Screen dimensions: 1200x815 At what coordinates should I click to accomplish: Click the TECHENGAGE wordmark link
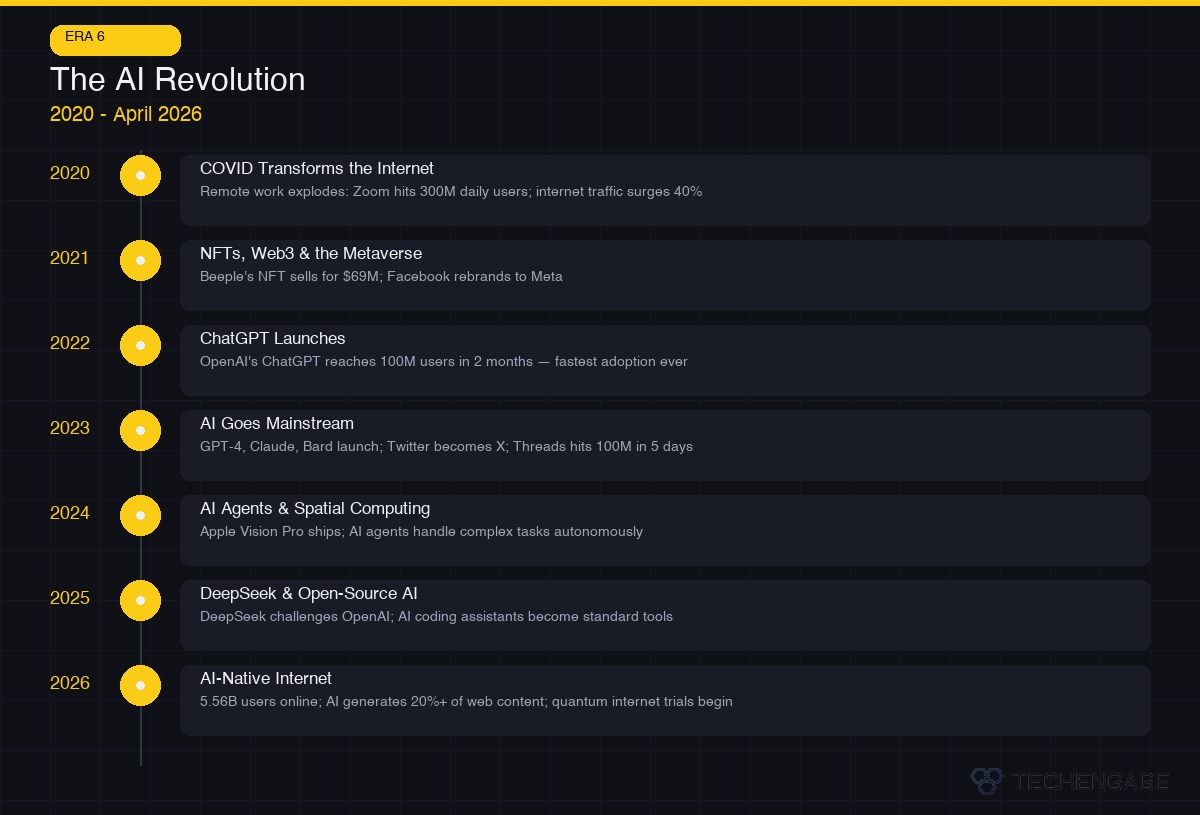click(x=1090, y=782)
